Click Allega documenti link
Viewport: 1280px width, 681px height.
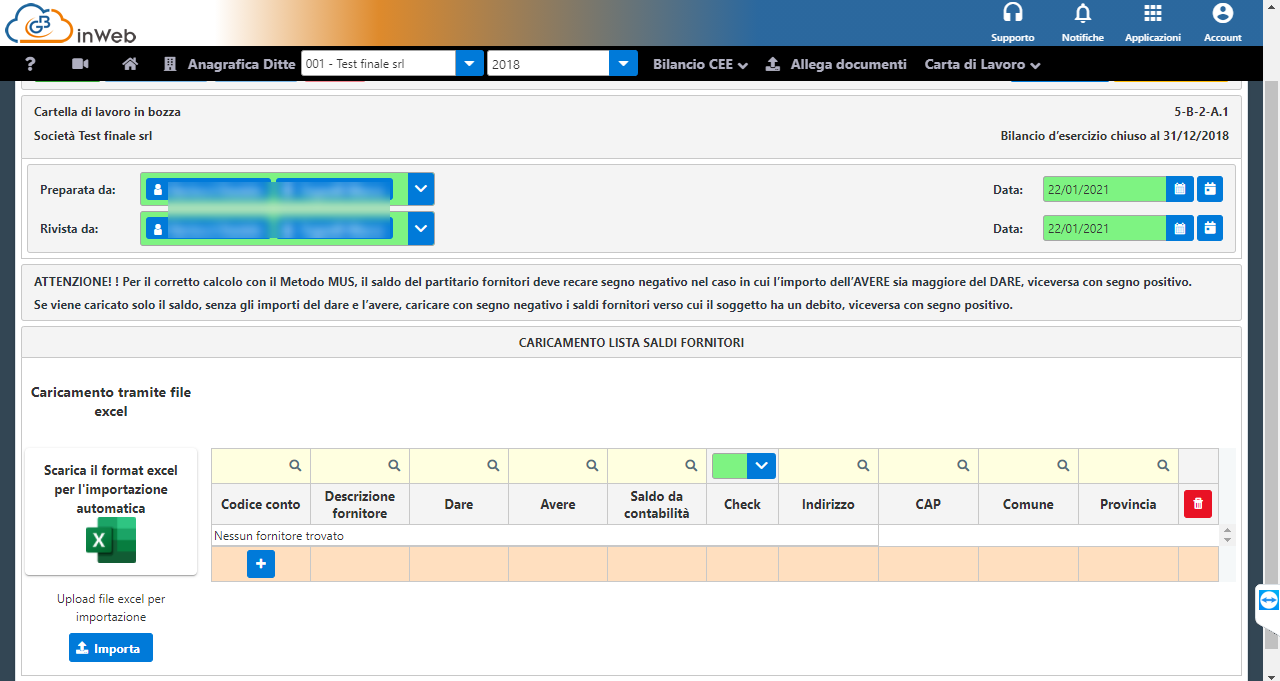[836, 64]
